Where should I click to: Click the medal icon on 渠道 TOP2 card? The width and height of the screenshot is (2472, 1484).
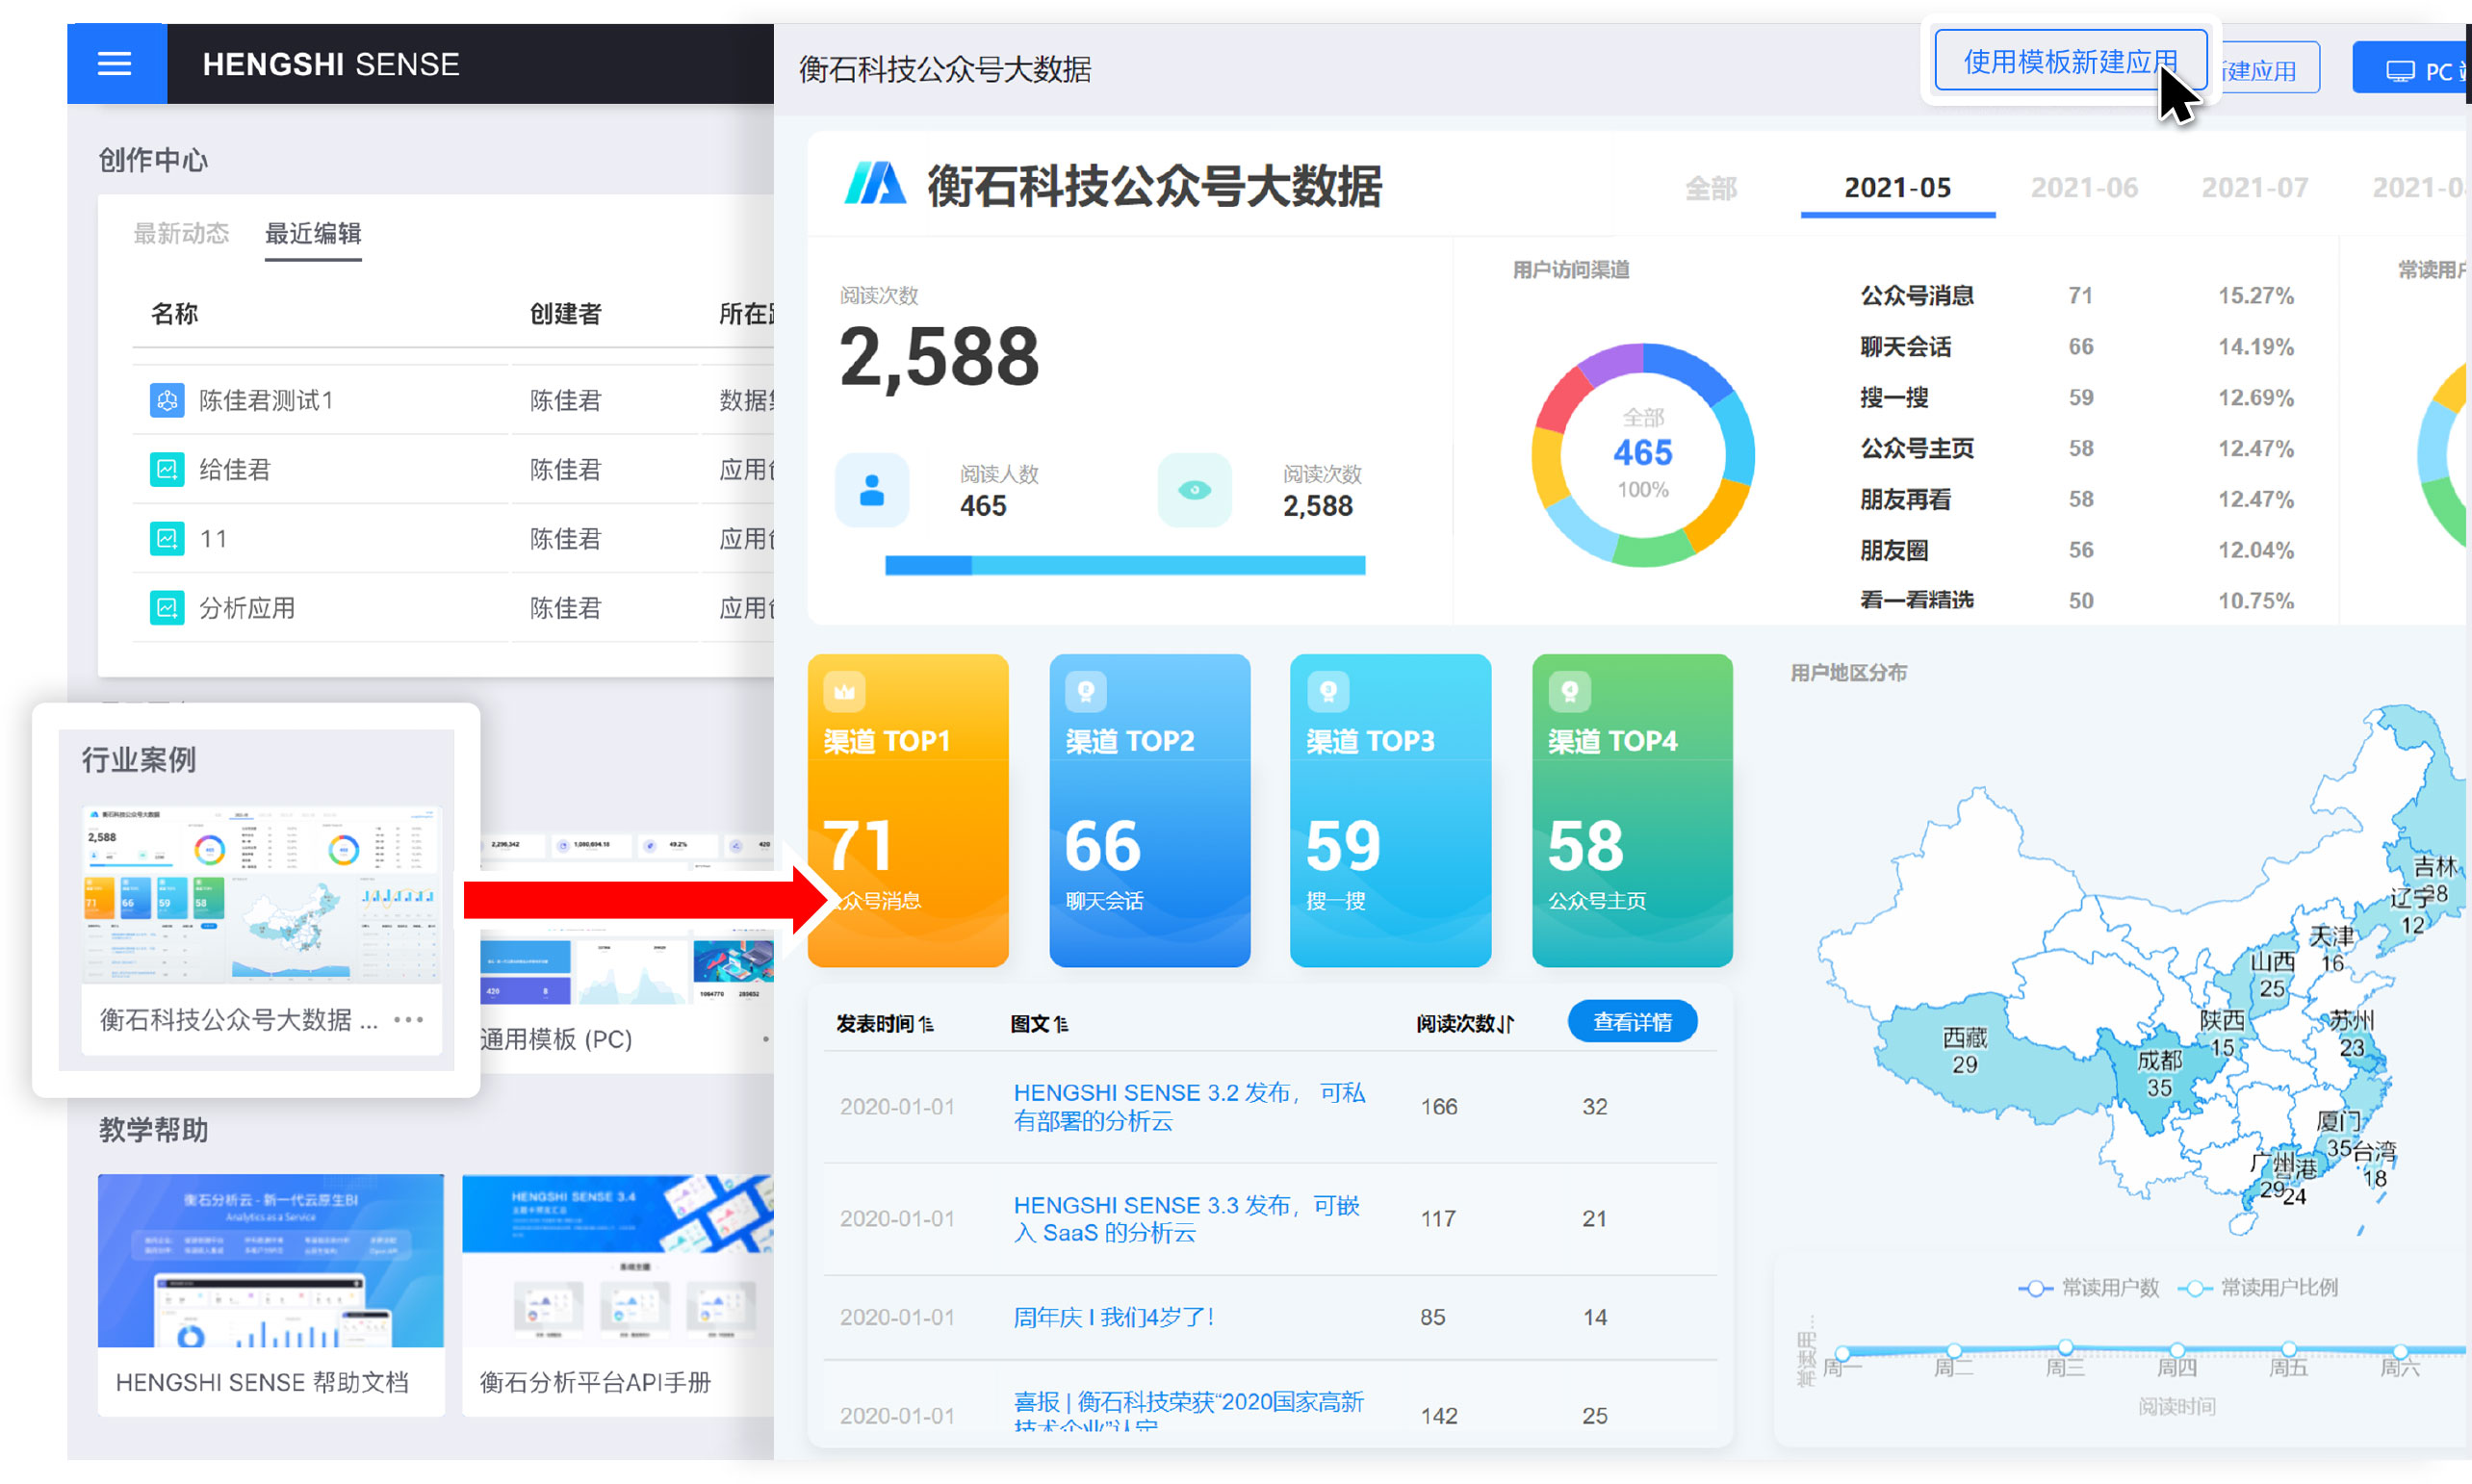pyautogui.click(x=1086, y=691)
